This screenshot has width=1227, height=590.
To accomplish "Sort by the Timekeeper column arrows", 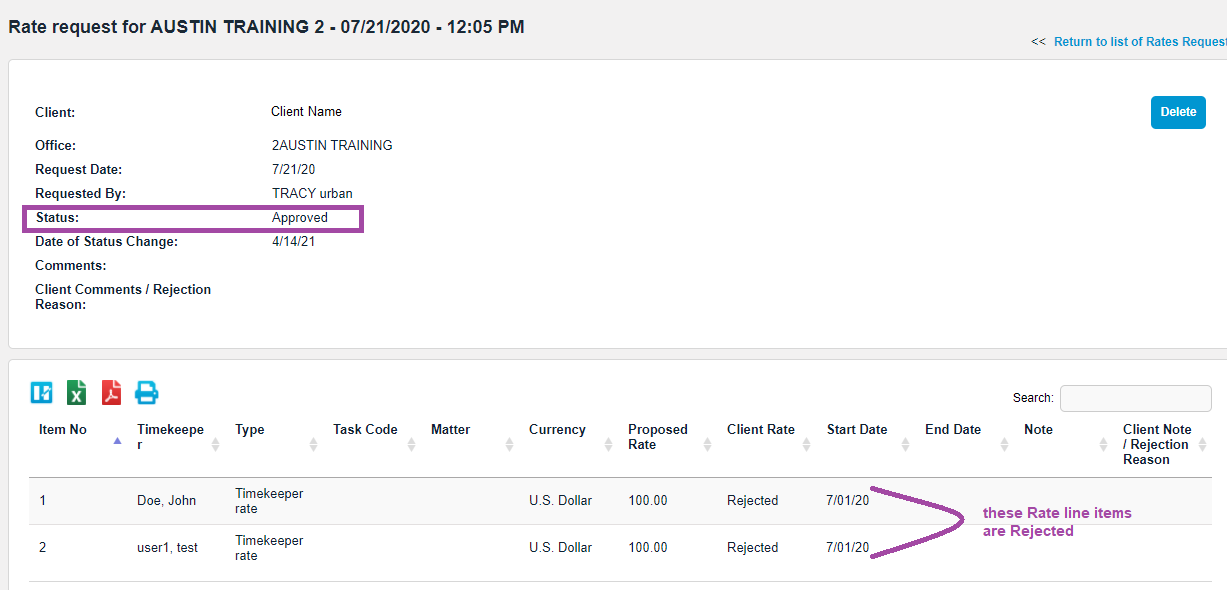I will pyautogui.click(x=215, y=445).
